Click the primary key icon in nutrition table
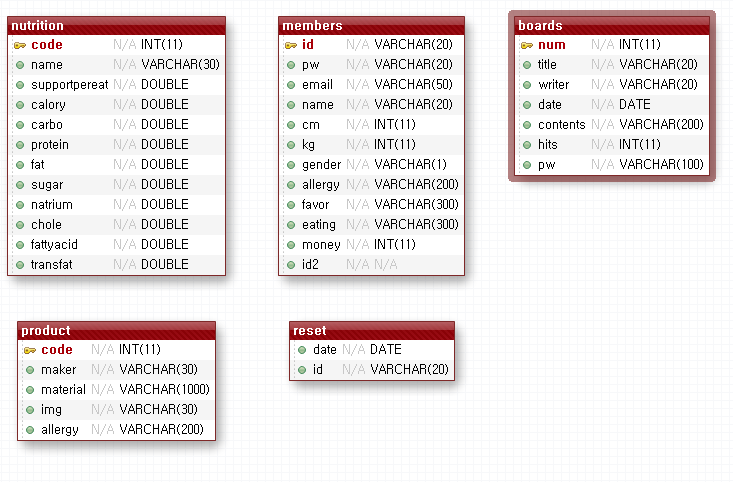The width and height of the screenshot is (733, 482). [x=20, y=45]
